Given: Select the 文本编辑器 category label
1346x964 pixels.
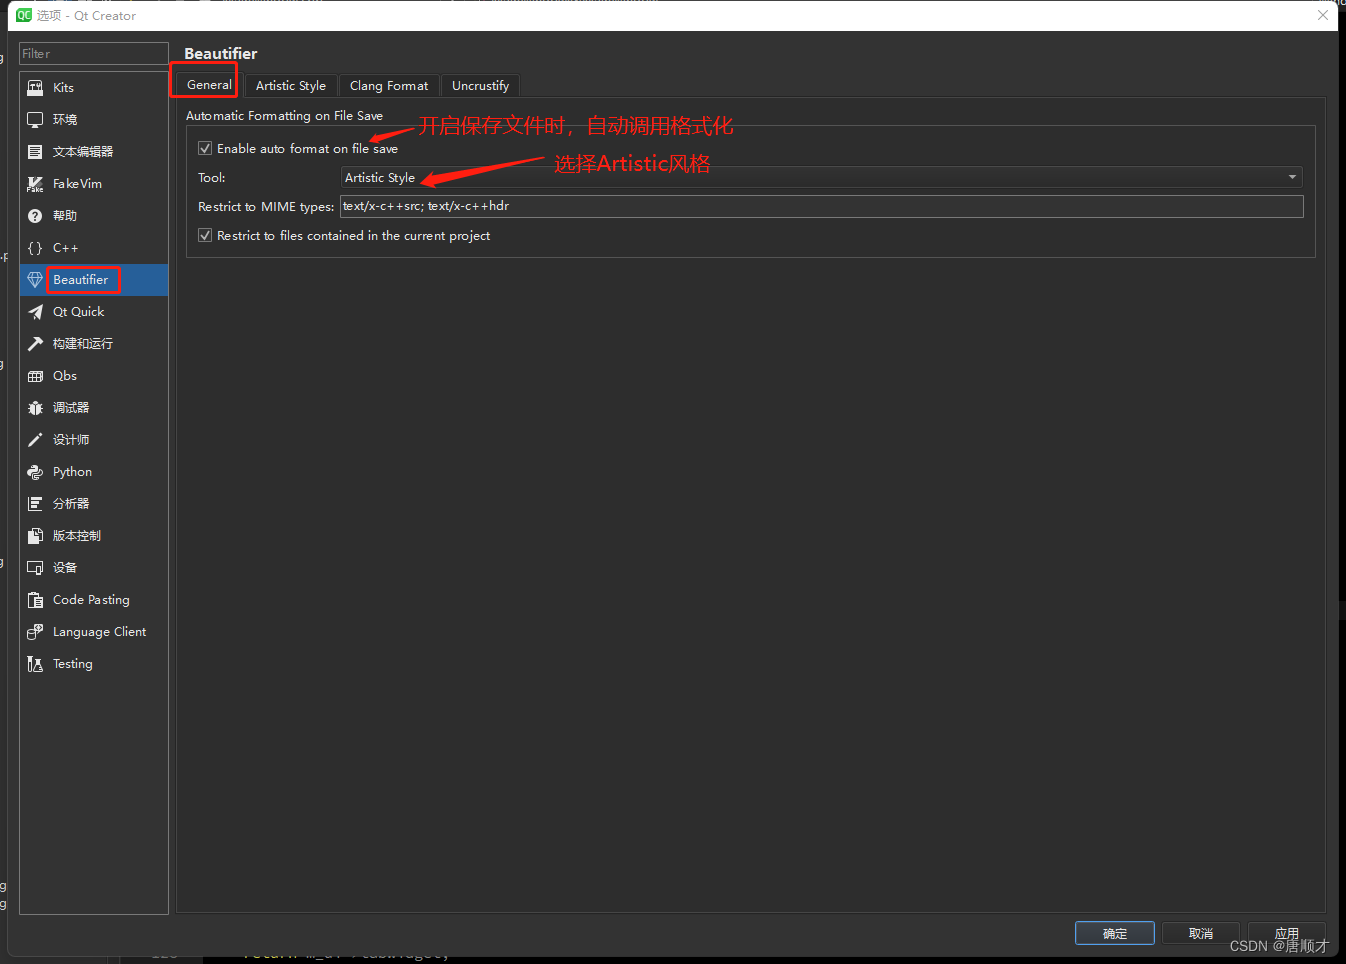Looking at the screenshot, I should (x=83, y=152).
